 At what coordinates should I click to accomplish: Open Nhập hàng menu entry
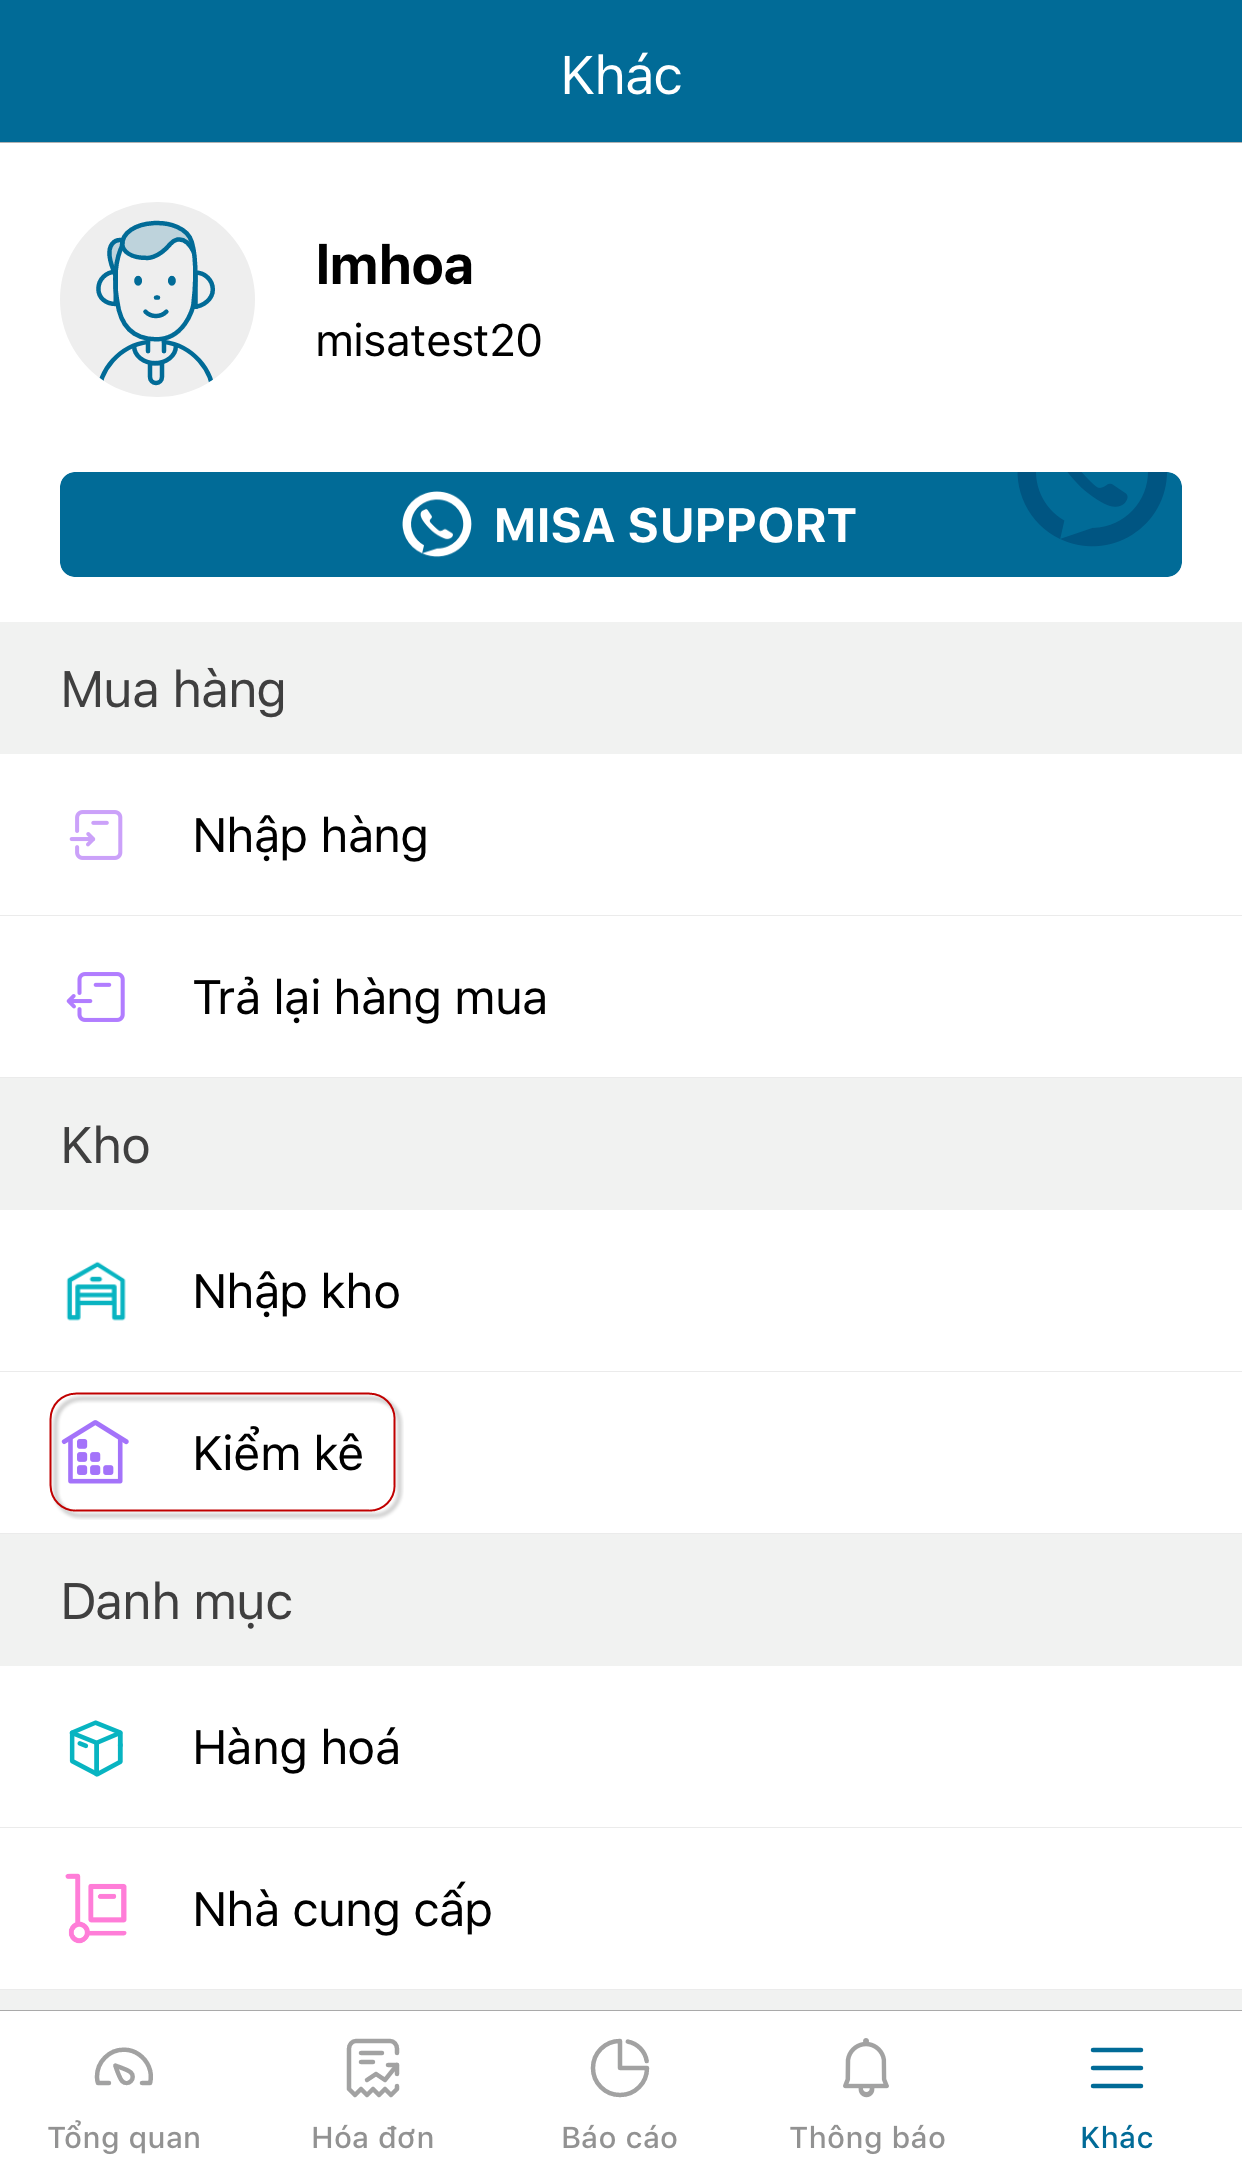coord(311,836)
